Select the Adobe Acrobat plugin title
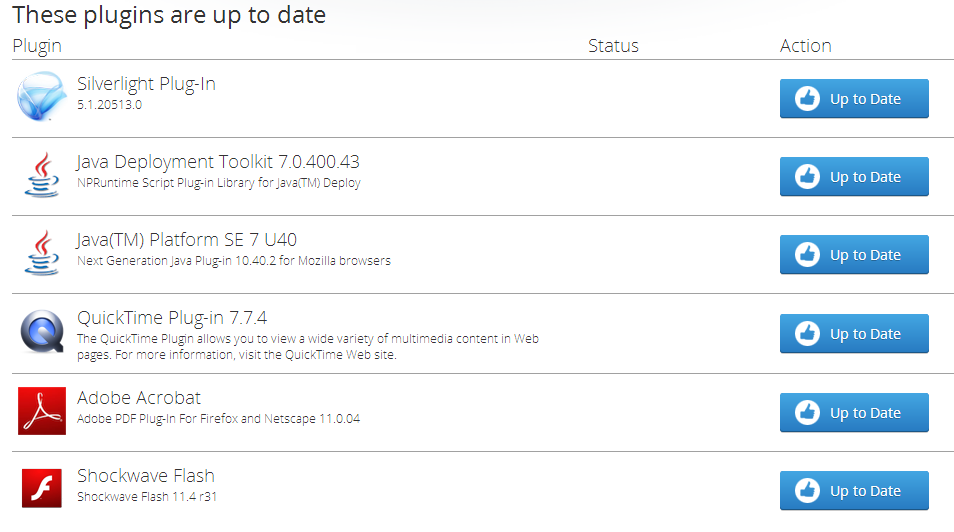Screen dimensions: 954x532 [139, 397]
